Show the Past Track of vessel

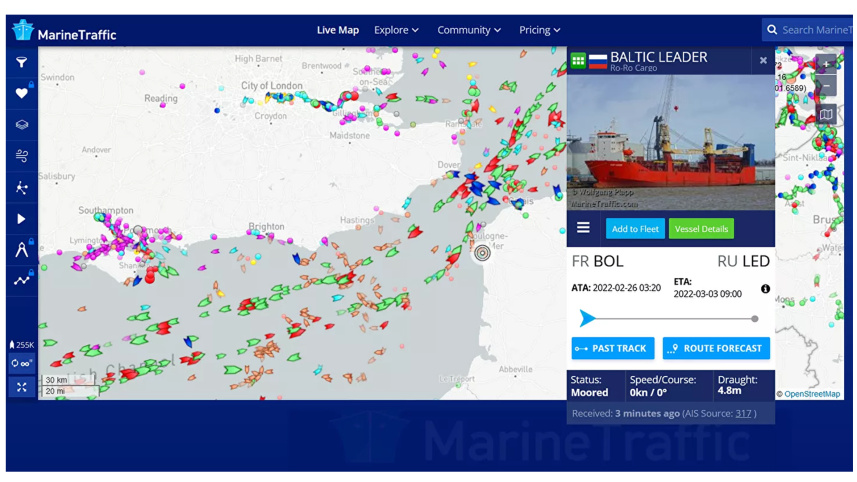(612, 348)
